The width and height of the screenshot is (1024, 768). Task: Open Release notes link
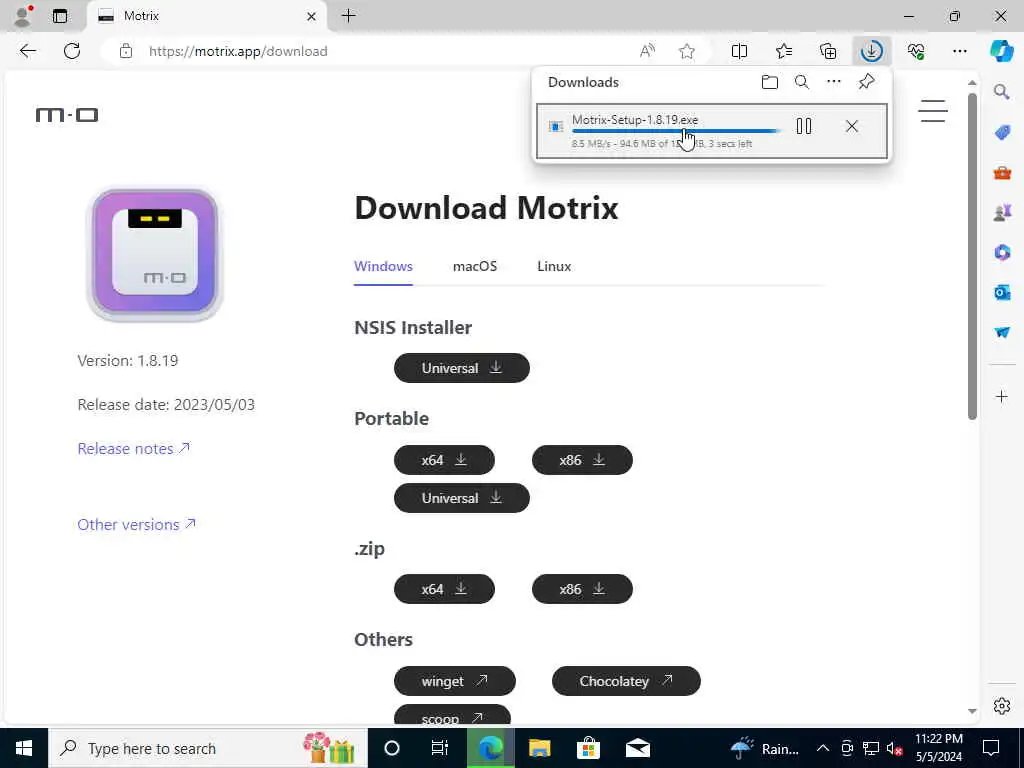(134, 449)
